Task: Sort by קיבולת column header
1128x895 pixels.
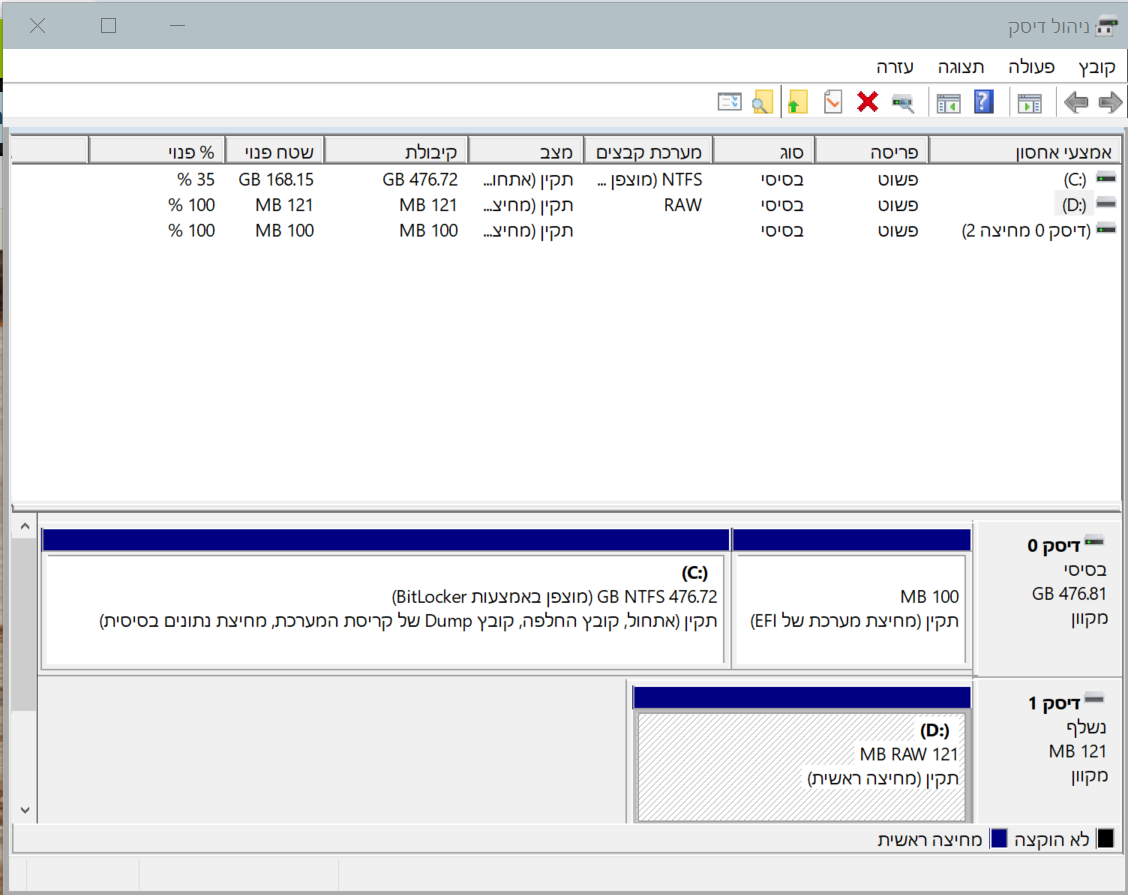Action: (x=396, y=151)
